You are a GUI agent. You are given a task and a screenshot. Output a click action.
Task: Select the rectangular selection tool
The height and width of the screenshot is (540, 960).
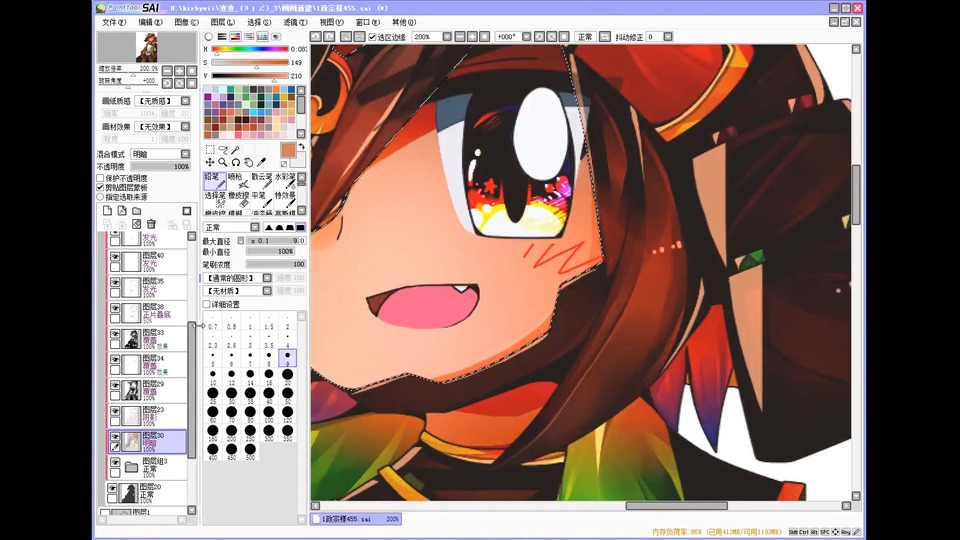[x=210, y=149]
